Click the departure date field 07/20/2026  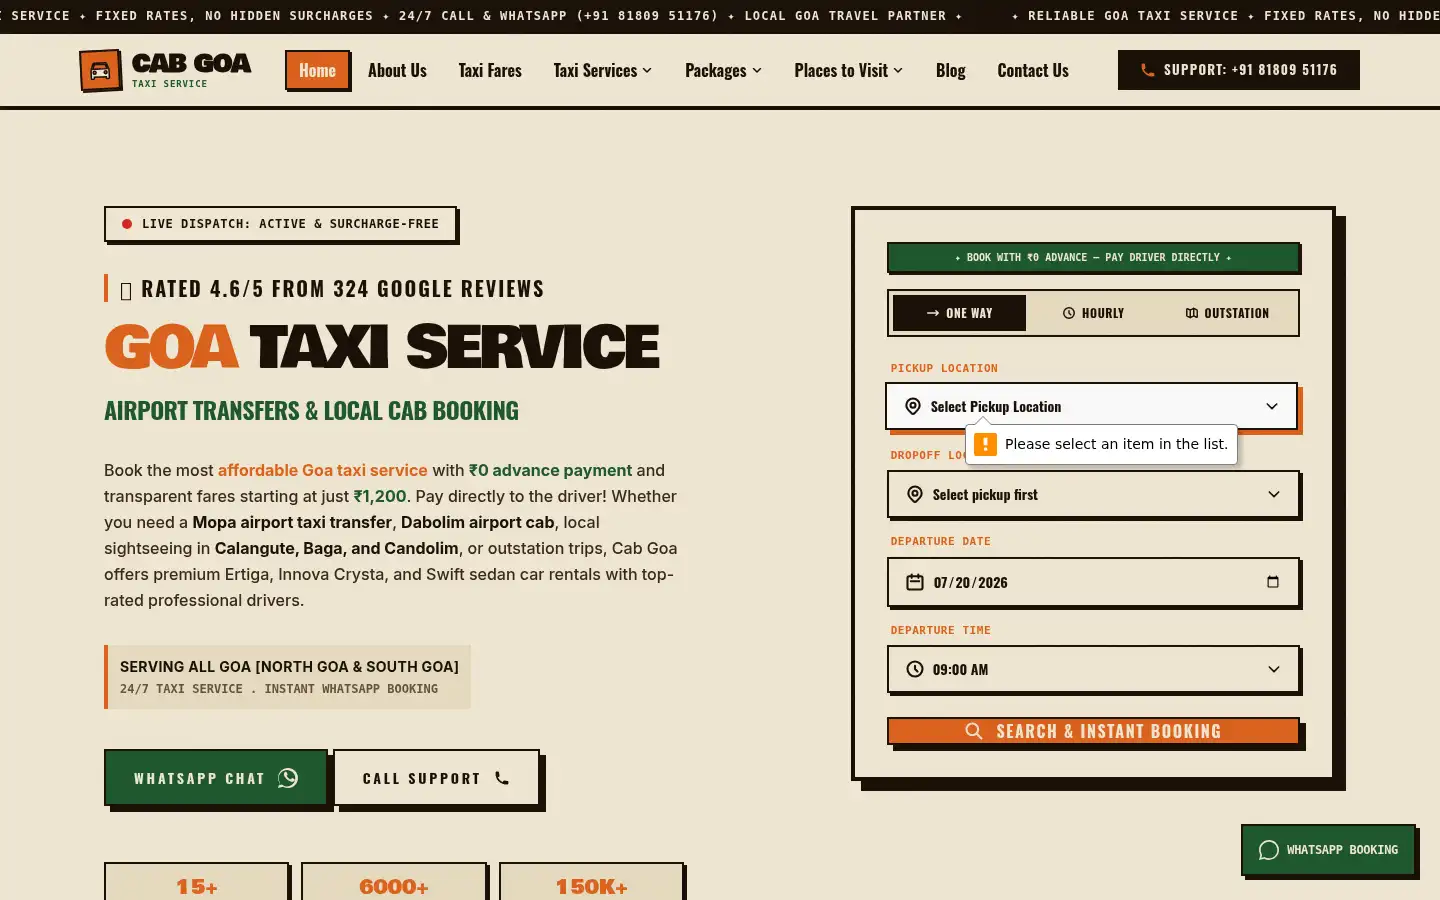tap(1094, 582)
